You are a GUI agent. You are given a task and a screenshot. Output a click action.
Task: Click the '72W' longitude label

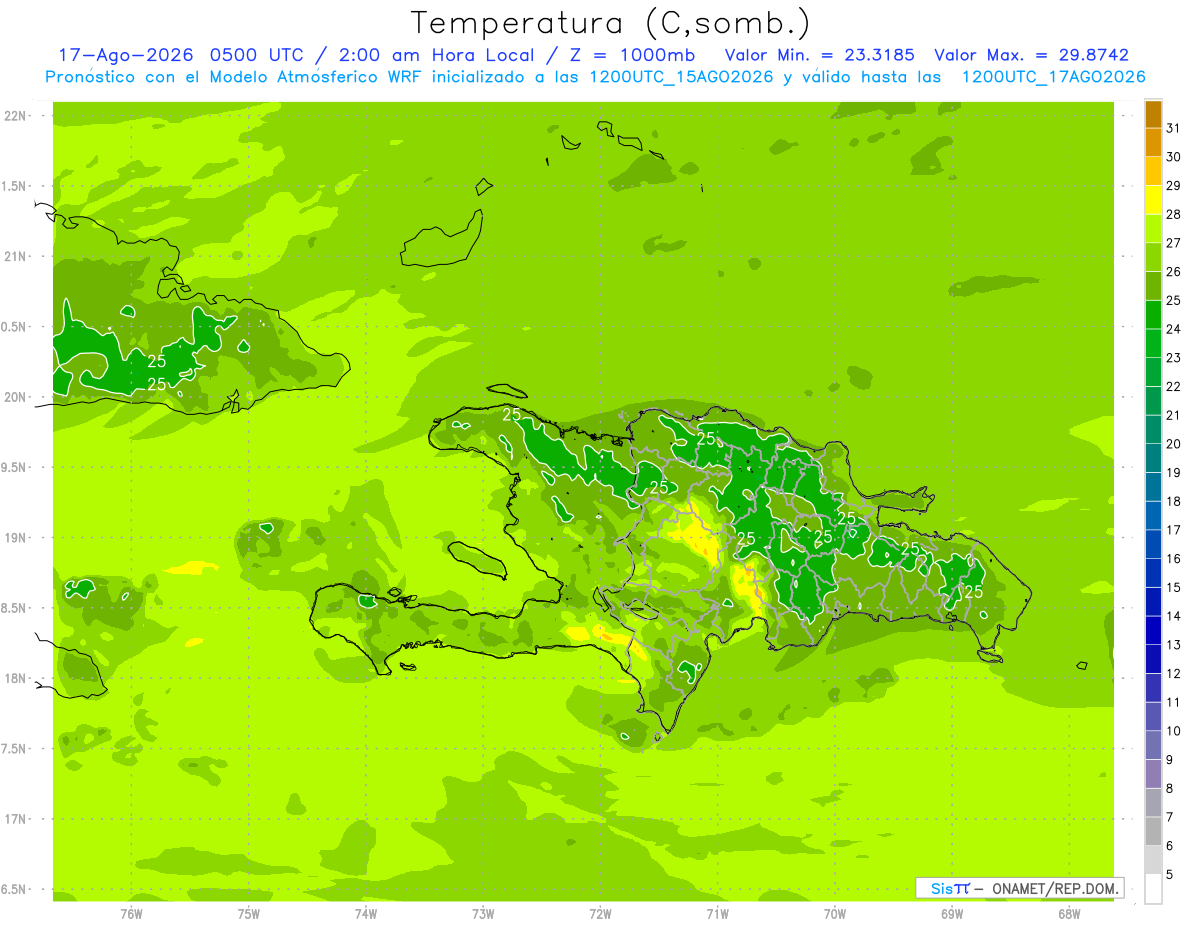[600, 914]
